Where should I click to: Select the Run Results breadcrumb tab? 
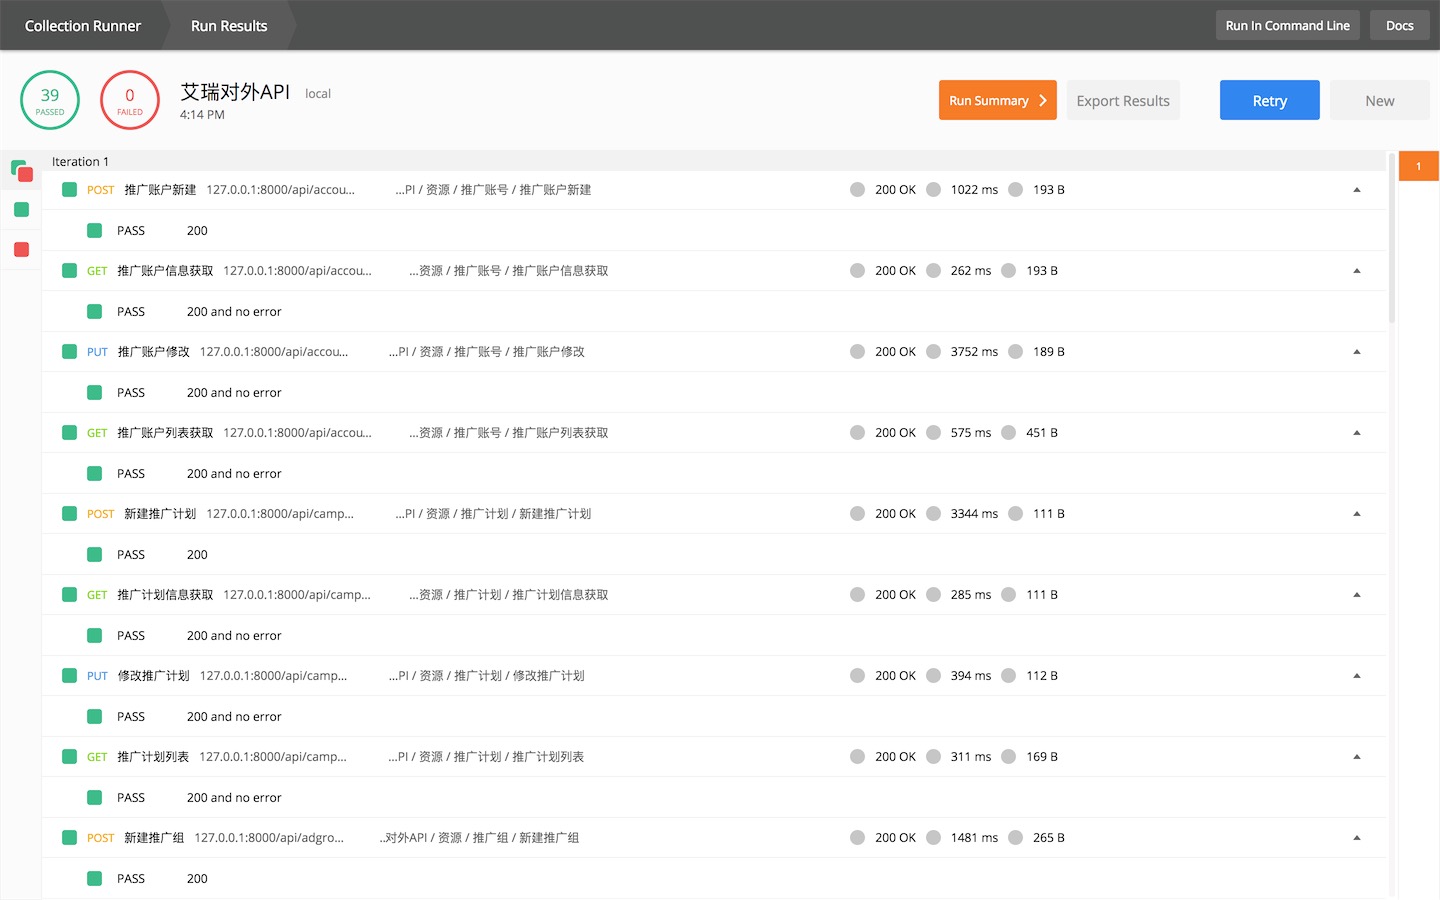pyautogui.click(x=229, y=26)
